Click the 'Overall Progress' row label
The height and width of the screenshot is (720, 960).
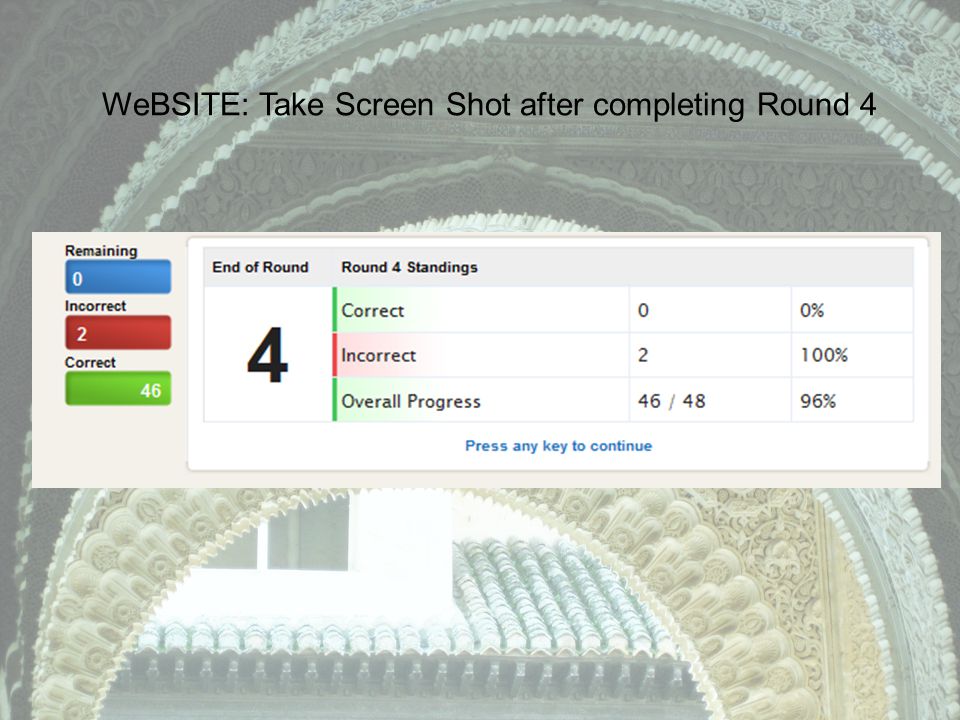(x=411, y=401)
